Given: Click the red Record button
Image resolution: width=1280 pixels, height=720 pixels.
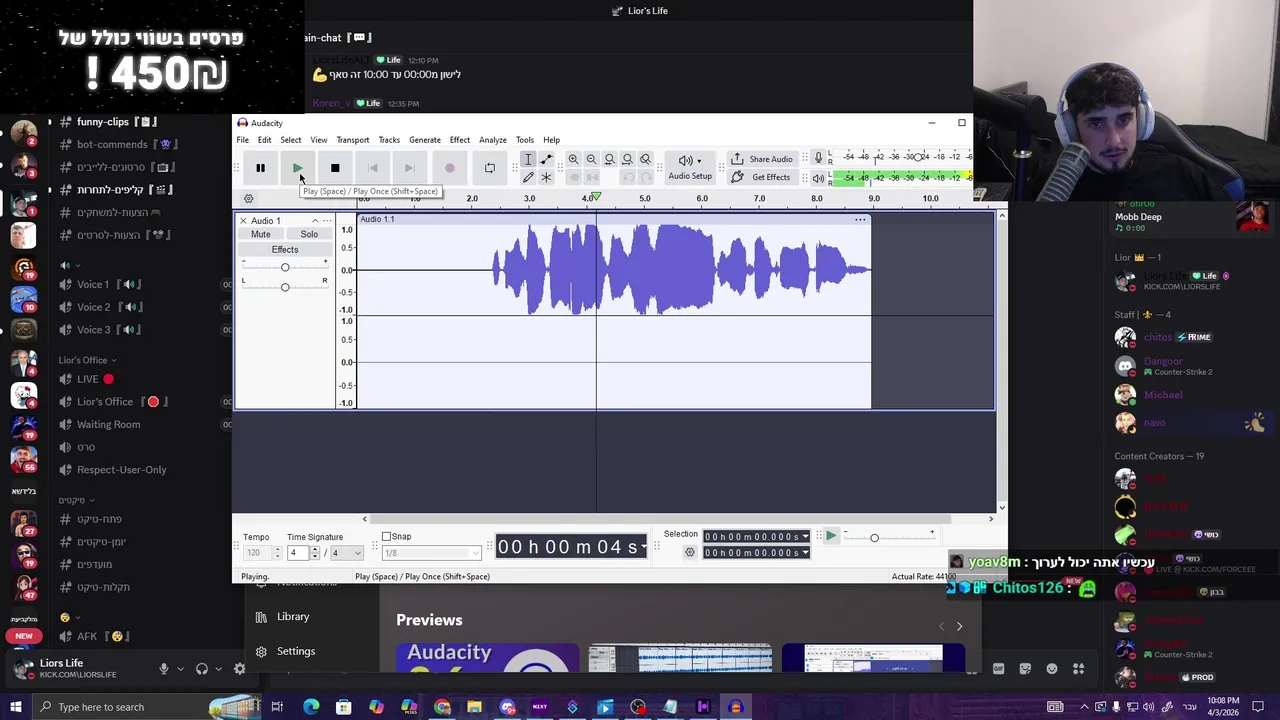Looking at the screenshot, I should tap(449, 168).
